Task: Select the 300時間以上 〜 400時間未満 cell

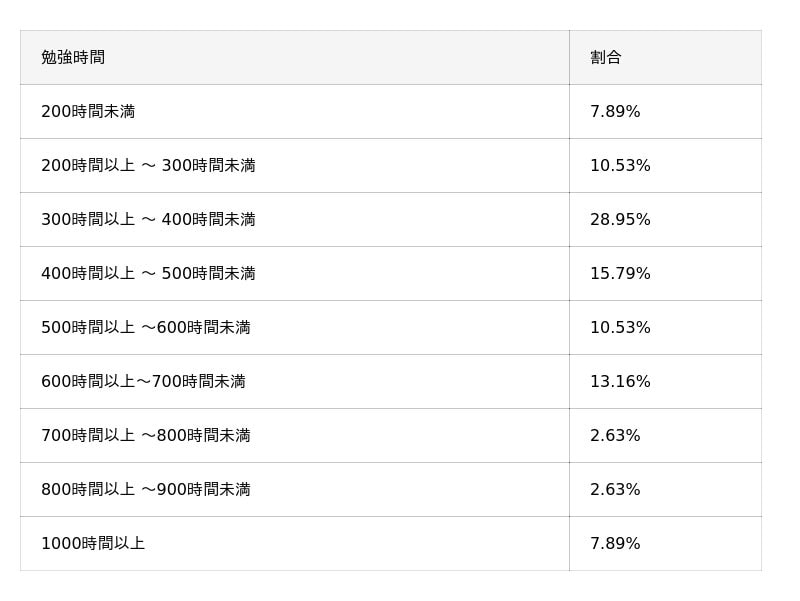Action: click(x=148, y=220)
